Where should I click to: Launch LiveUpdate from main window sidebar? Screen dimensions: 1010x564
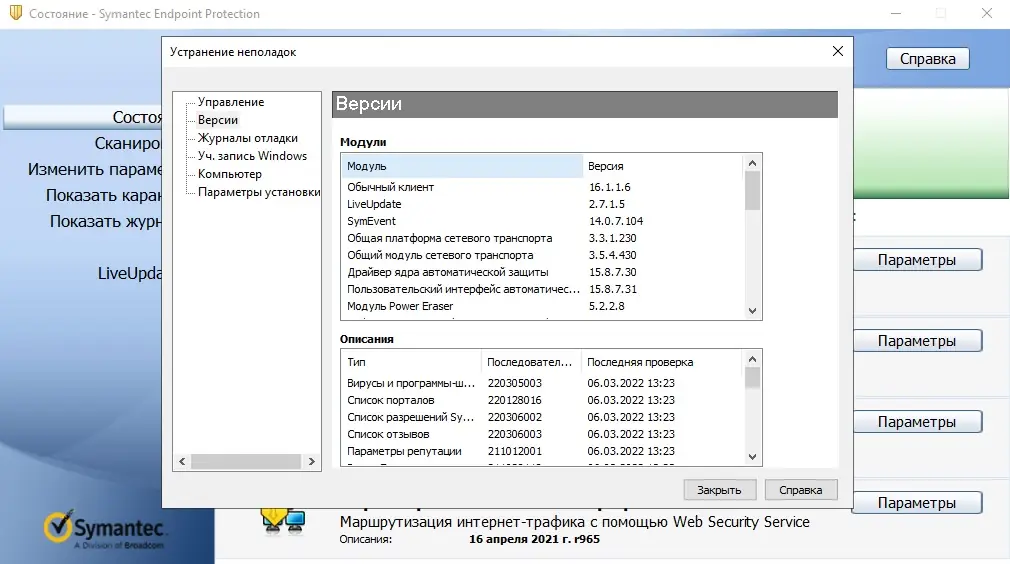click(129, 273)
